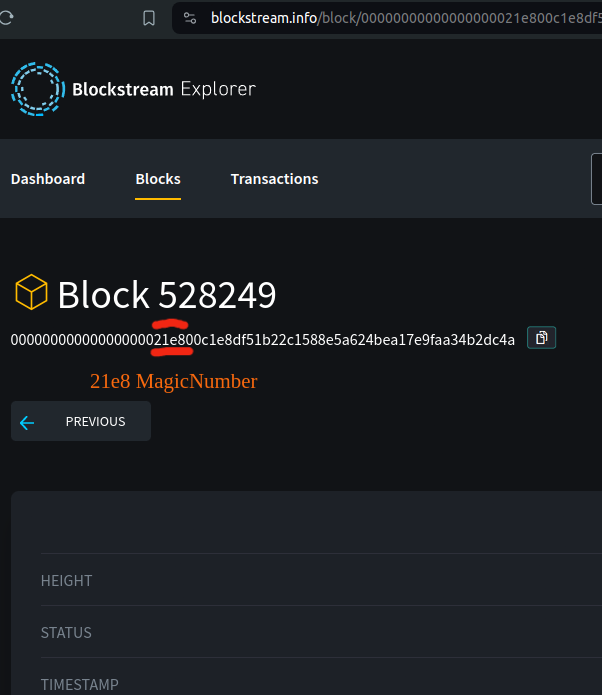The height and width of the screenshot is (695, 602).
Task: Click the blockstream.info URL address field
Action: [400, 18]
